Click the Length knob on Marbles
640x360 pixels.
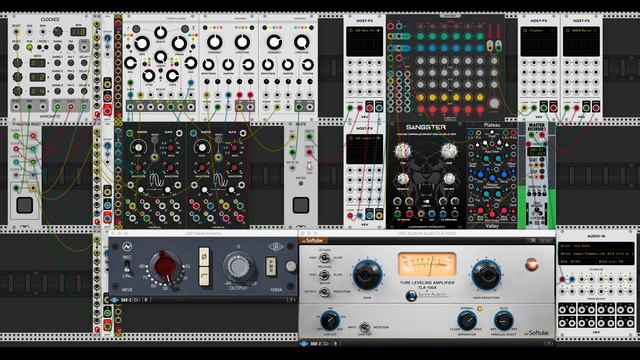pos(160,57)
